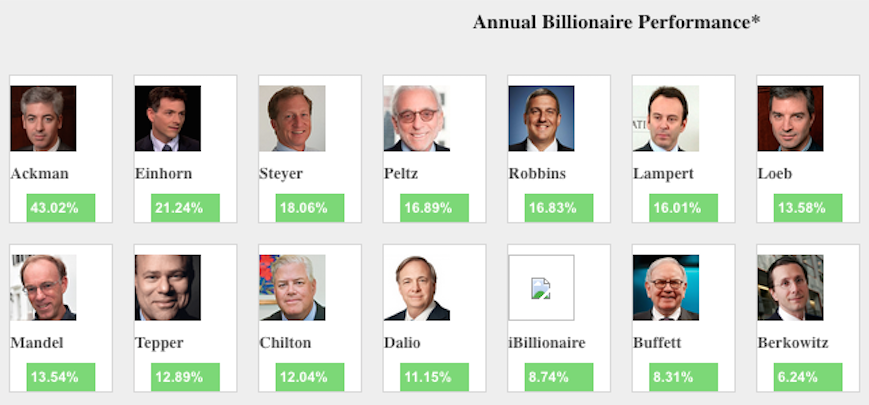Select Steyer's portrait thumbnail

click(292, 118)
